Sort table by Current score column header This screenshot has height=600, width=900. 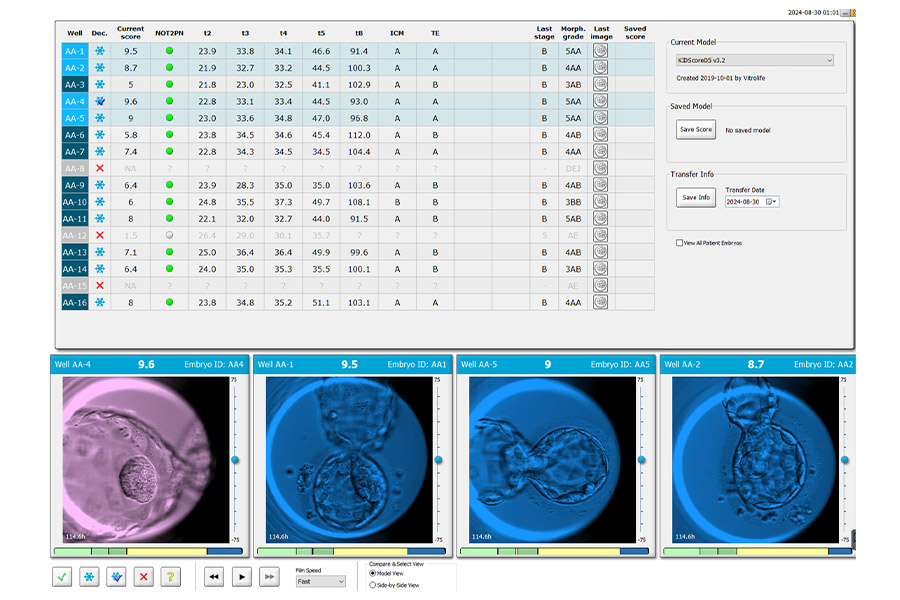(x=130, y=32)
